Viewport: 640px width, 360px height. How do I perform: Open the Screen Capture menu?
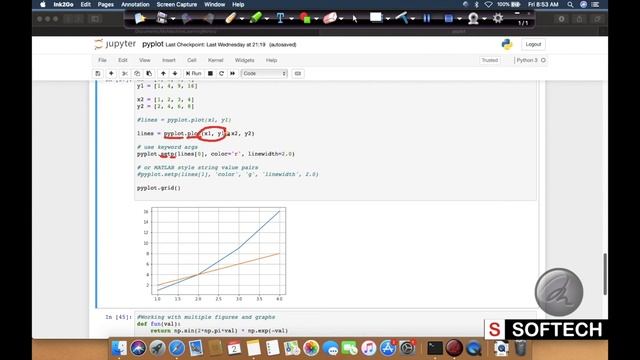coord(177,4)
